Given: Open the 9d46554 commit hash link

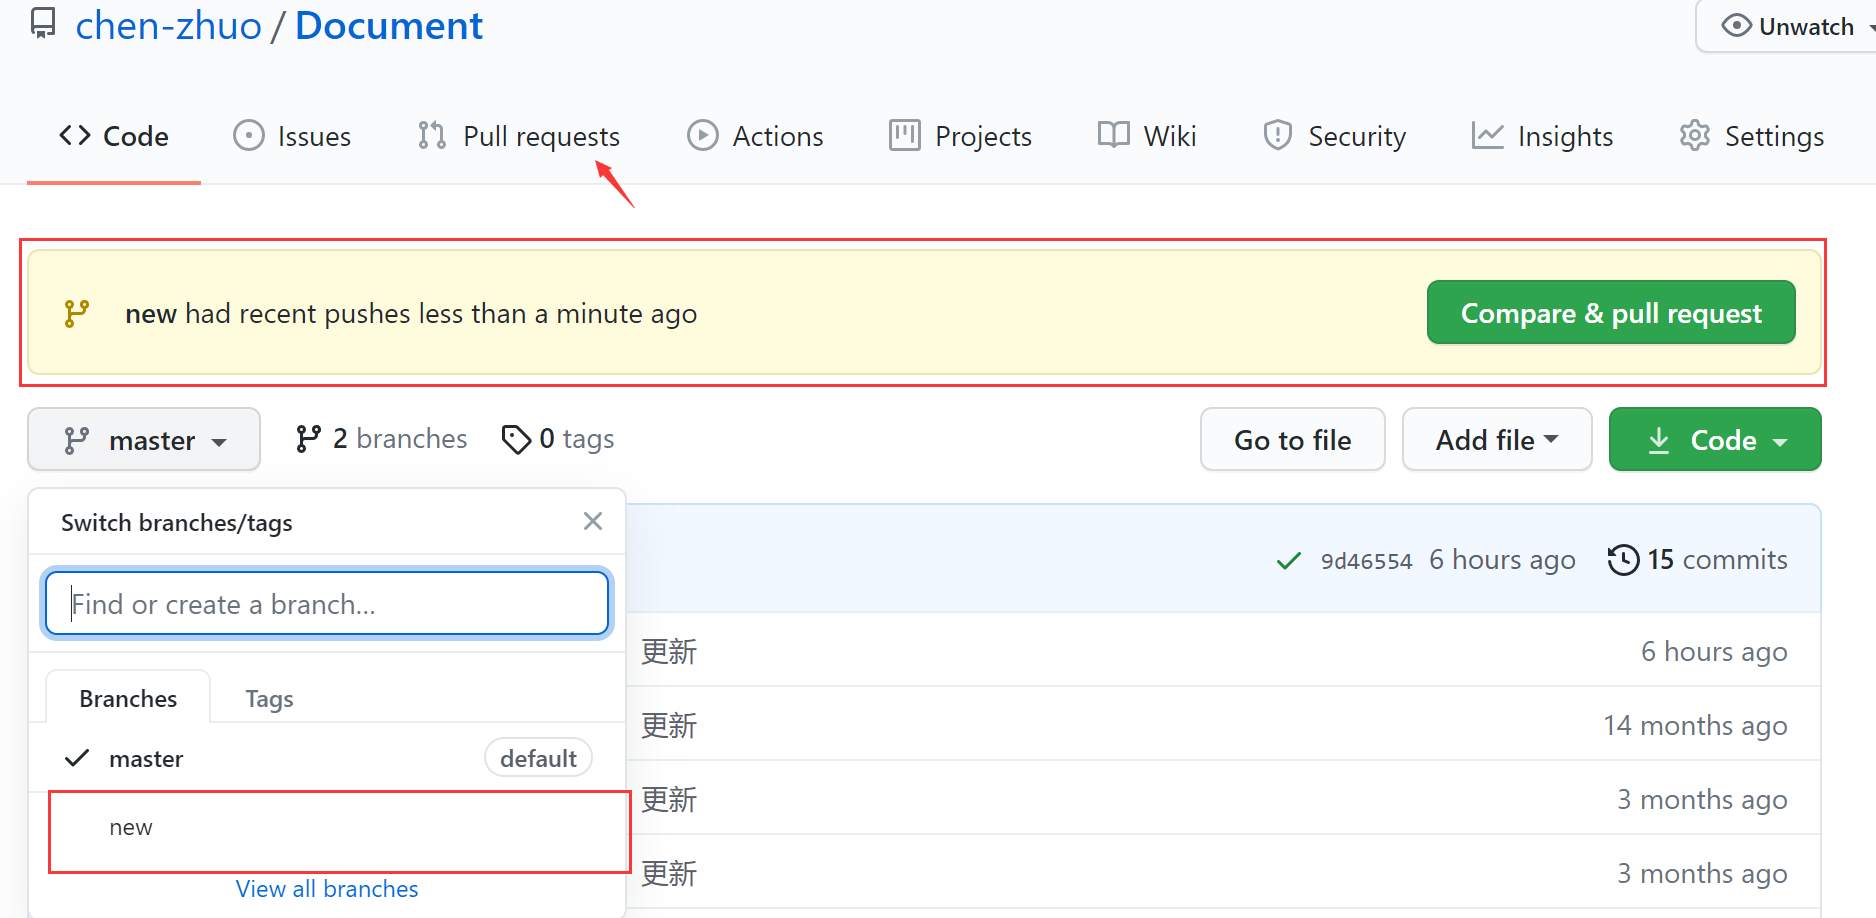Looking at the screenshot, I should [1366, 561].
